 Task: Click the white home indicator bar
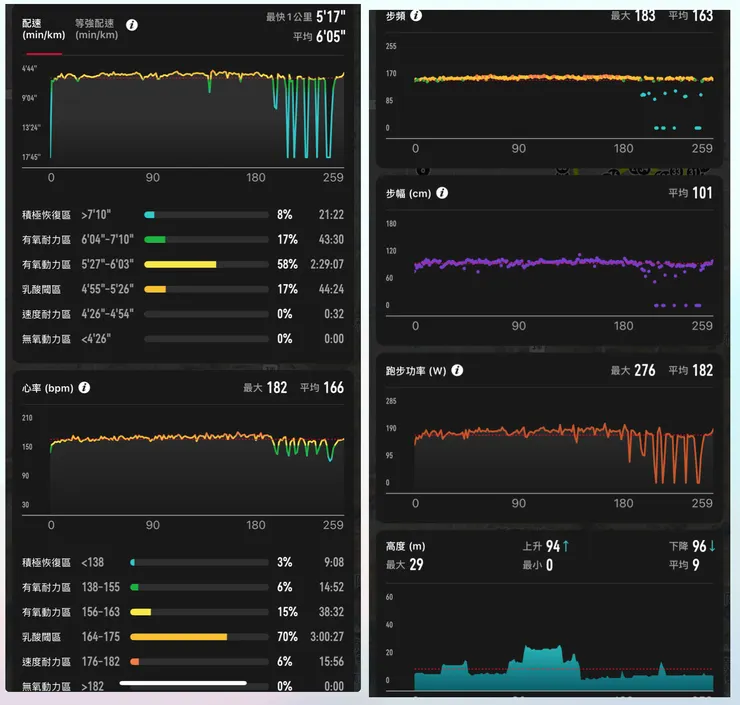tap(183, 683)
